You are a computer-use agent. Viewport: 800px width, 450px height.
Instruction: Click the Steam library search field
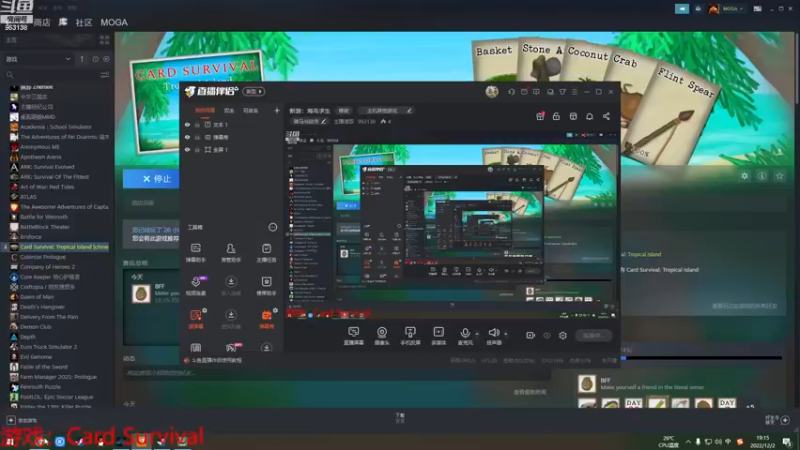coord(51,75)
